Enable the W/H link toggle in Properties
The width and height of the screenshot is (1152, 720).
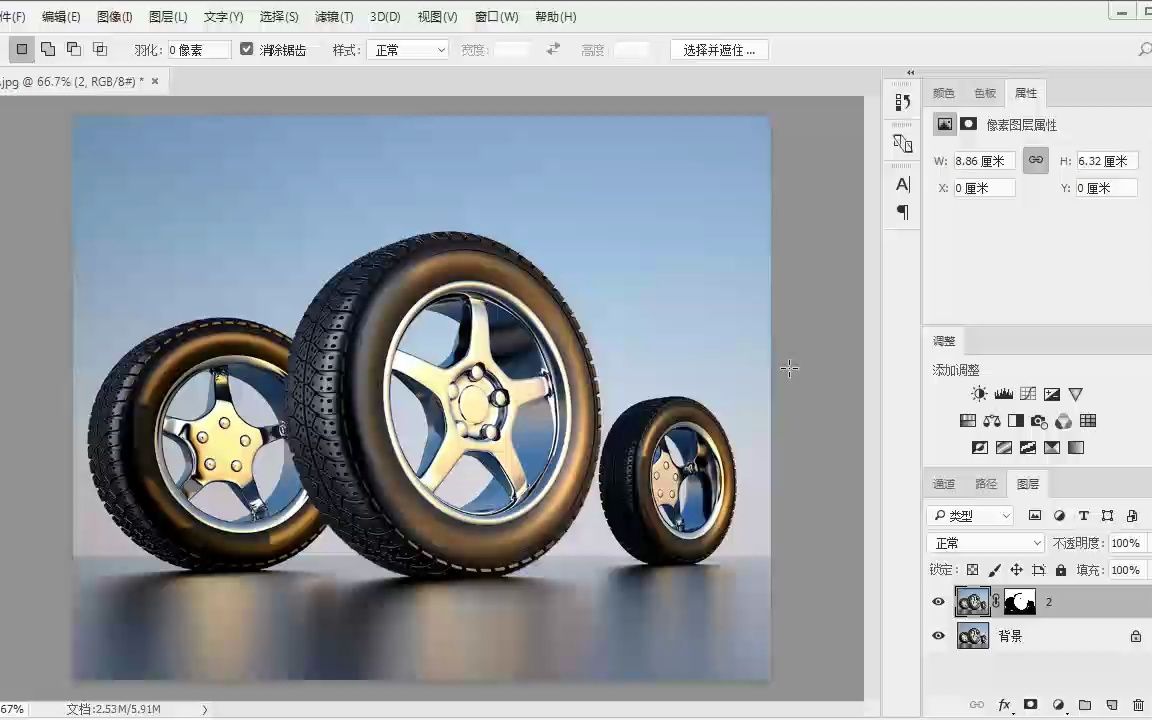pyautogui.click(x=1036, y=160)
